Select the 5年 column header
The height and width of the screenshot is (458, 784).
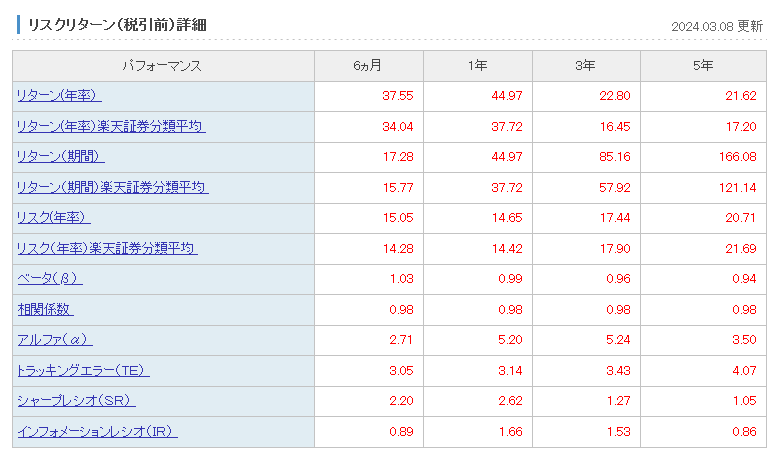(x=703, y=66)
